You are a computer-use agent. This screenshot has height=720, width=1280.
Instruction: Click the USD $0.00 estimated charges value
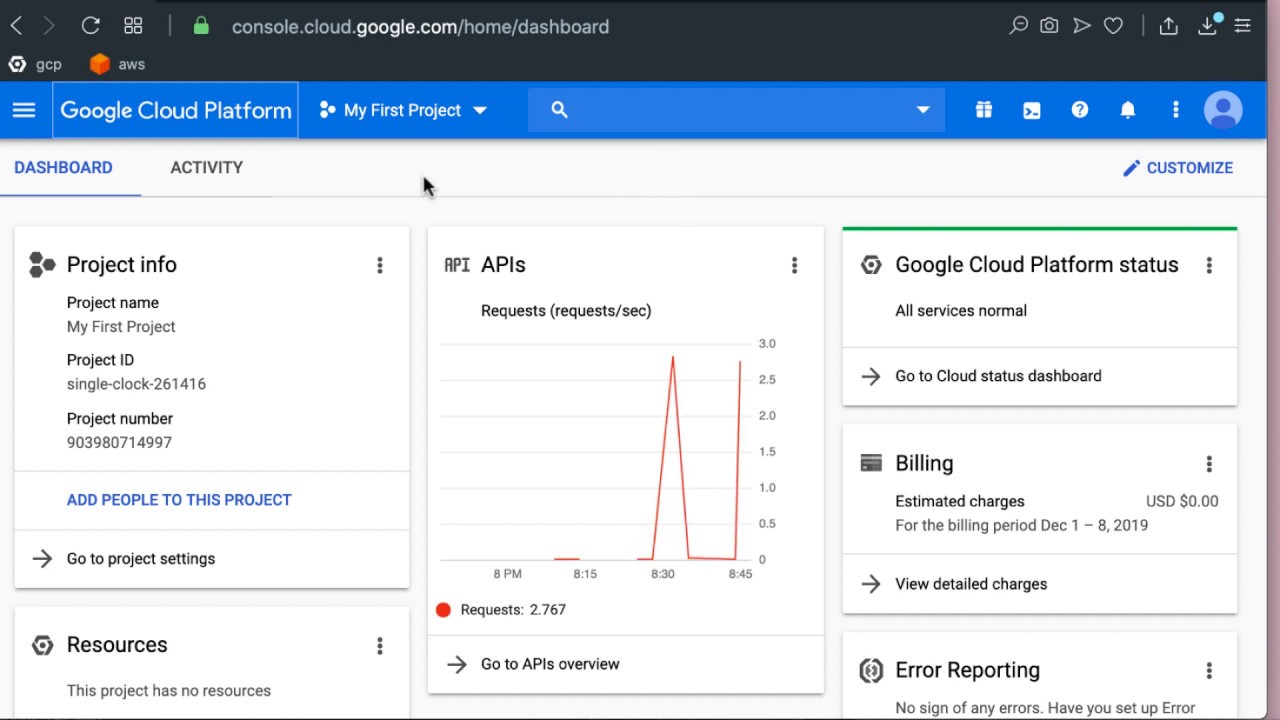(x=1182, y=501)
